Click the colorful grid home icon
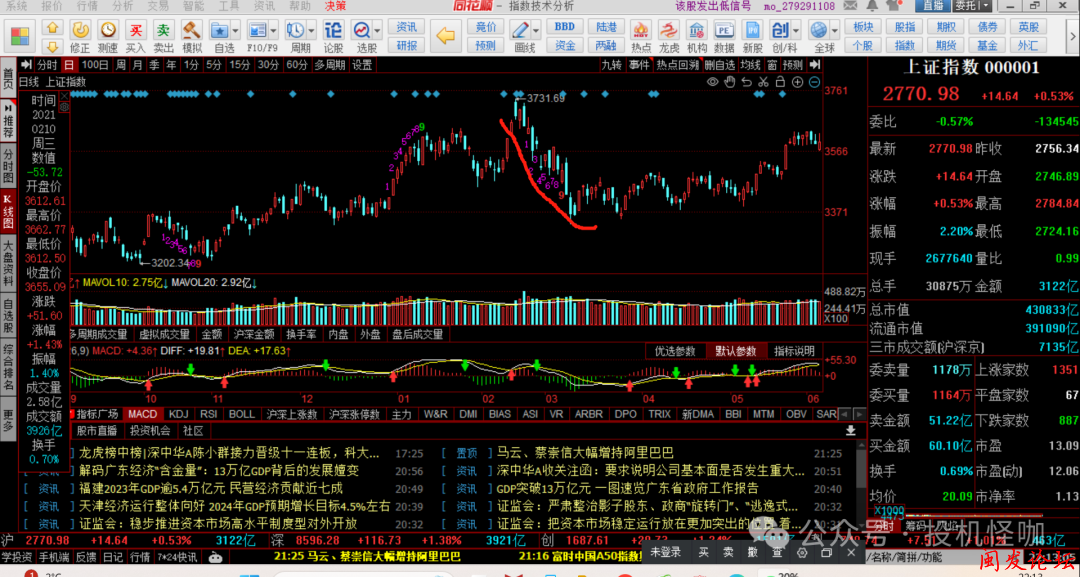The height and width of the screenshot is (577, 1080). click(x=20, y=36)
